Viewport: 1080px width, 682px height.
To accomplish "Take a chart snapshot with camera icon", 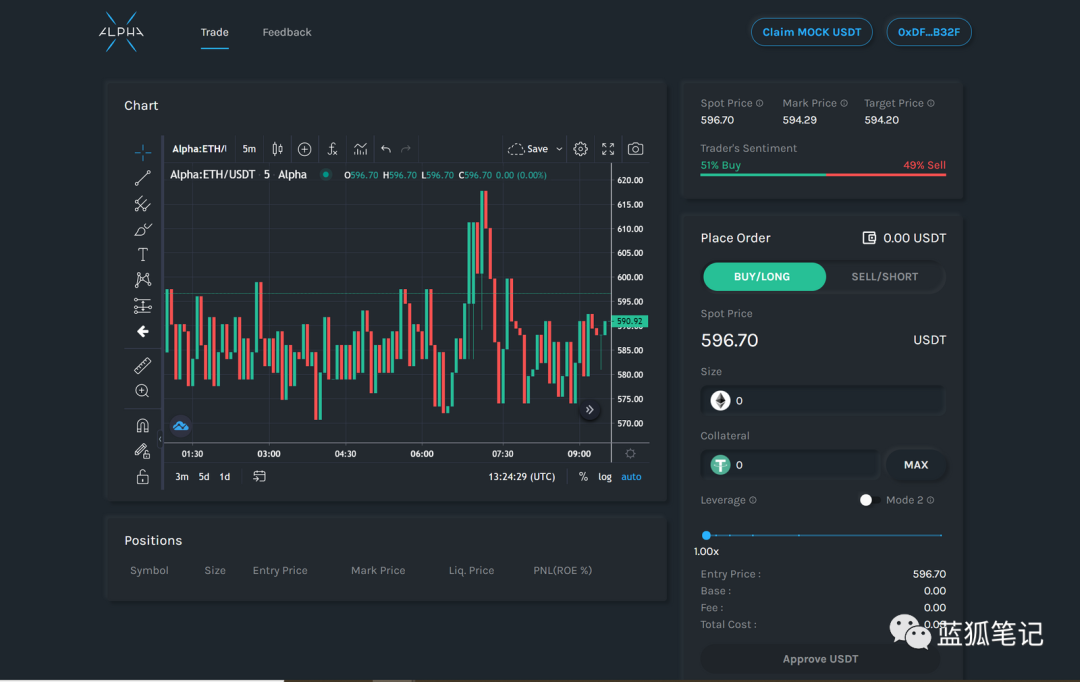I will (x=636, y=149).
